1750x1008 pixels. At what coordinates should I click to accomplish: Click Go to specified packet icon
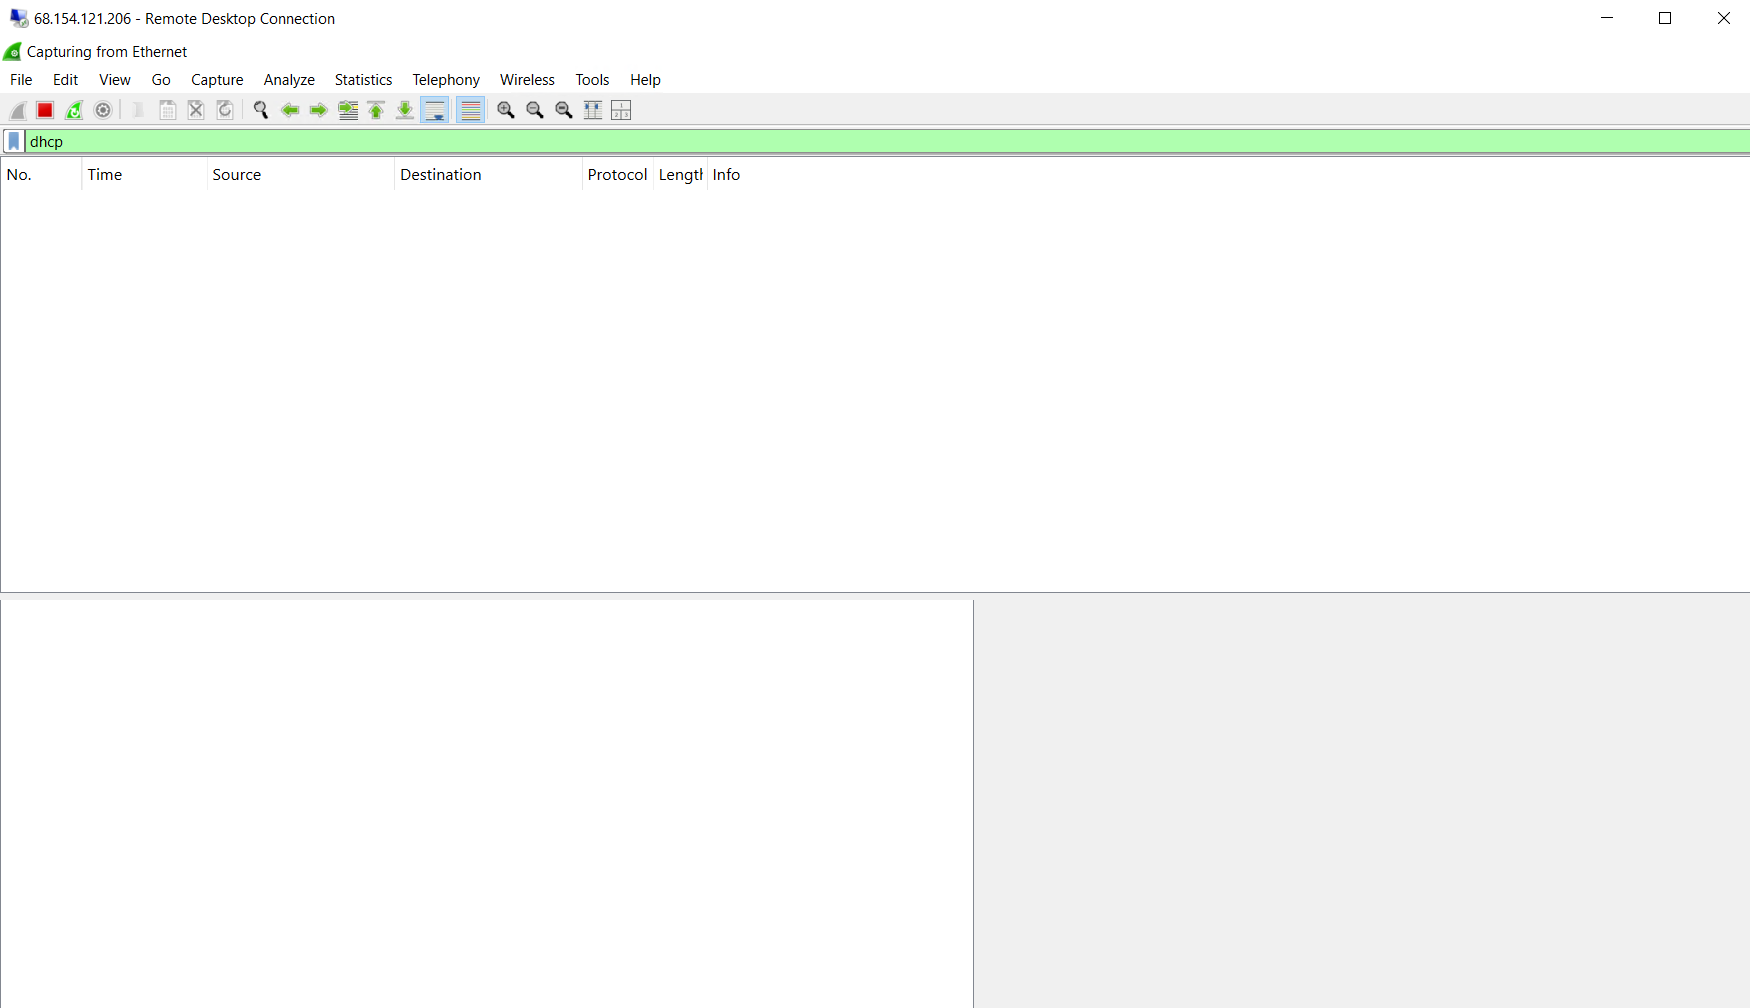(x=348, y=110)
